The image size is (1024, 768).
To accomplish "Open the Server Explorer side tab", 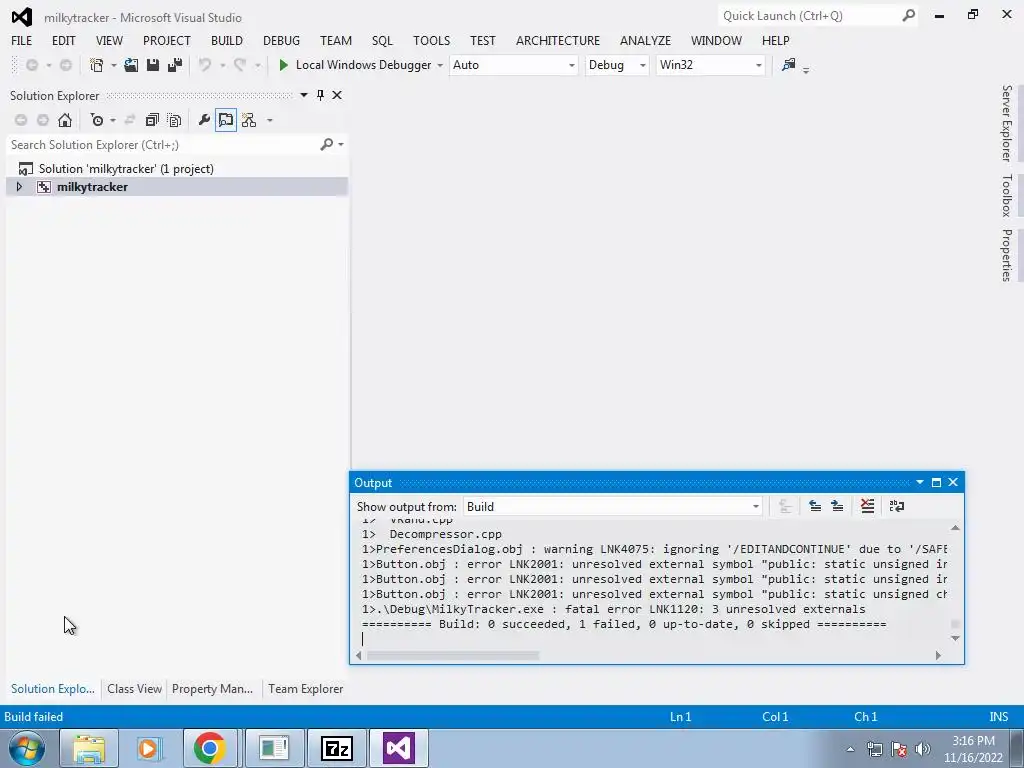I will [1007, 123].
